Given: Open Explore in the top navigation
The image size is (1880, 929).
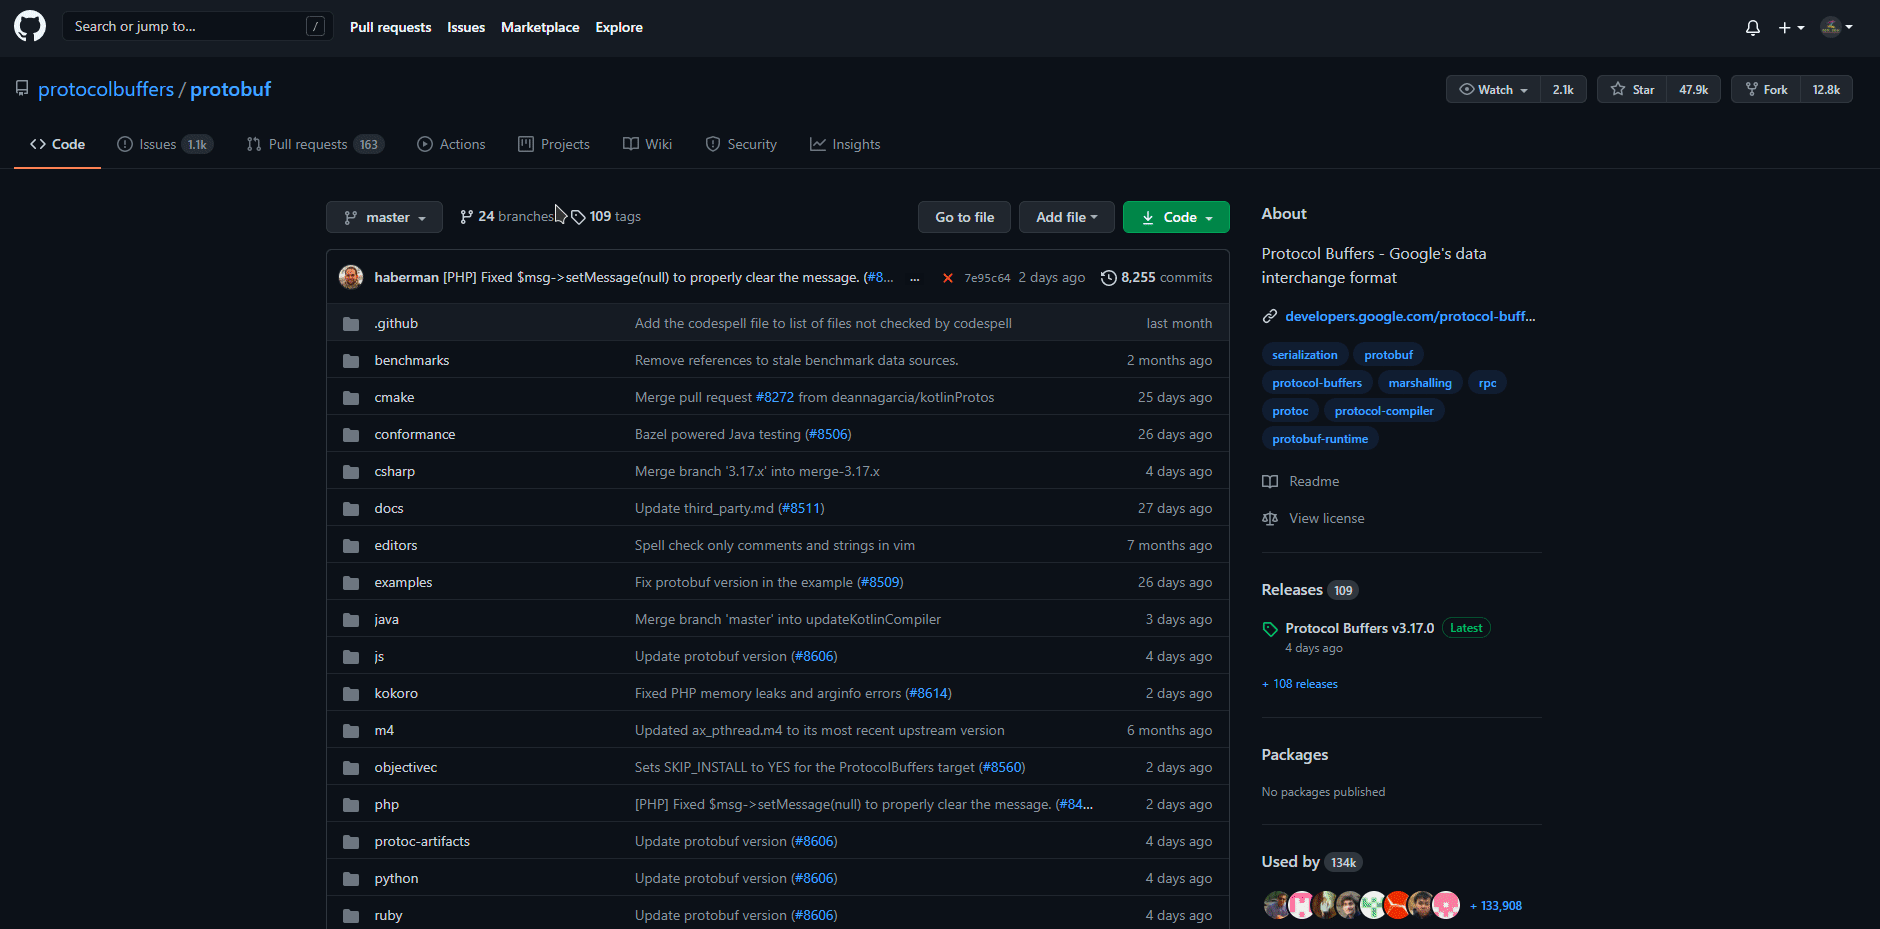Looking at the screenshot, I should 619,27.
